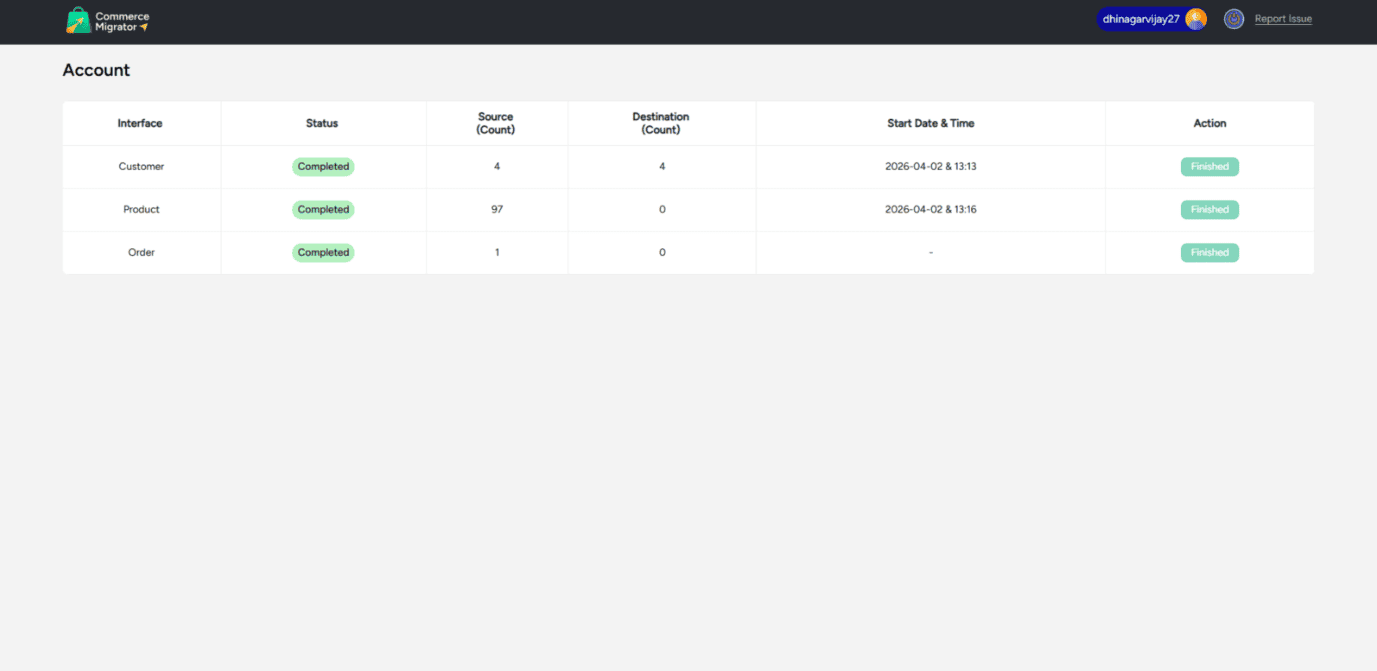Click the user avatar picture

tap(1195, 19)
